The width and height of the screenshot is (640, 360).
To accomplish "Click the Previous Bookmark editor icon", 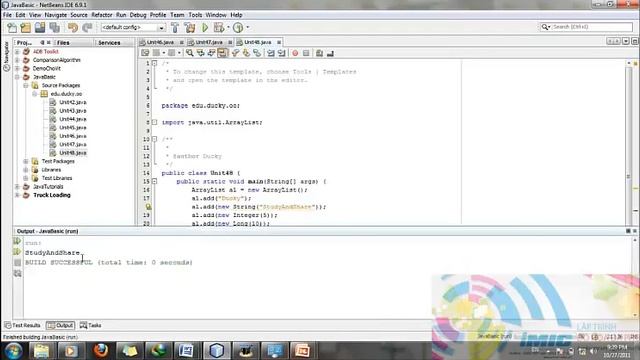I will click(x=235, y=53).
